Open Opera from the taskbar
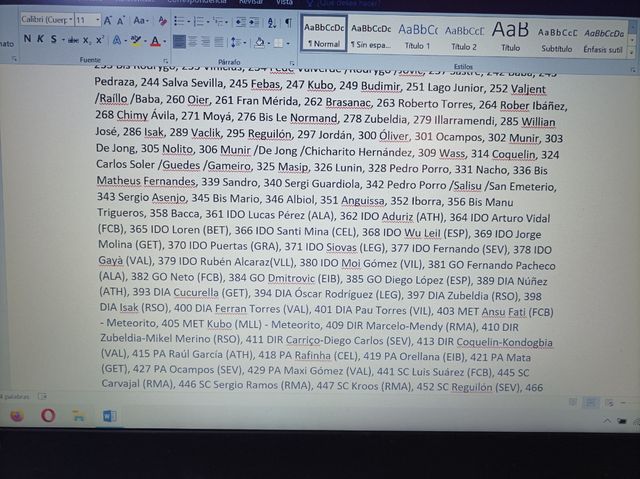This screenshot has height=479, width=640. coord(48,416)
